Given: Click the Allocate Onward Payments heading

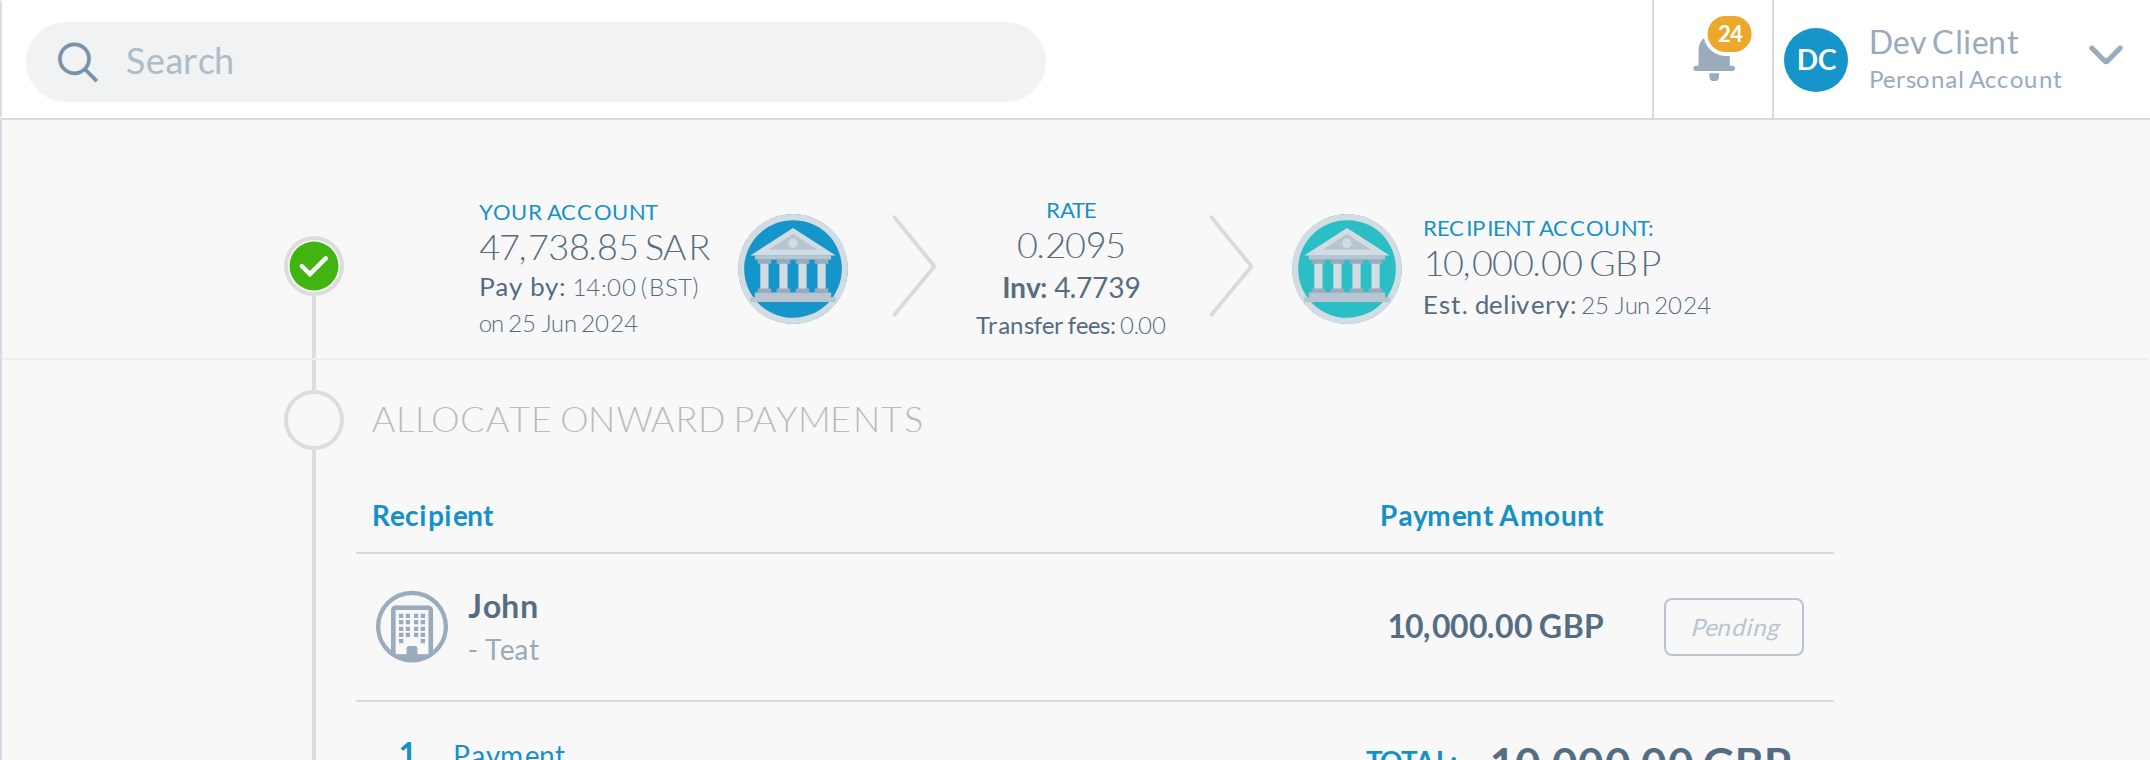Looking at the screenshot, I should click(x=647, y=420).
